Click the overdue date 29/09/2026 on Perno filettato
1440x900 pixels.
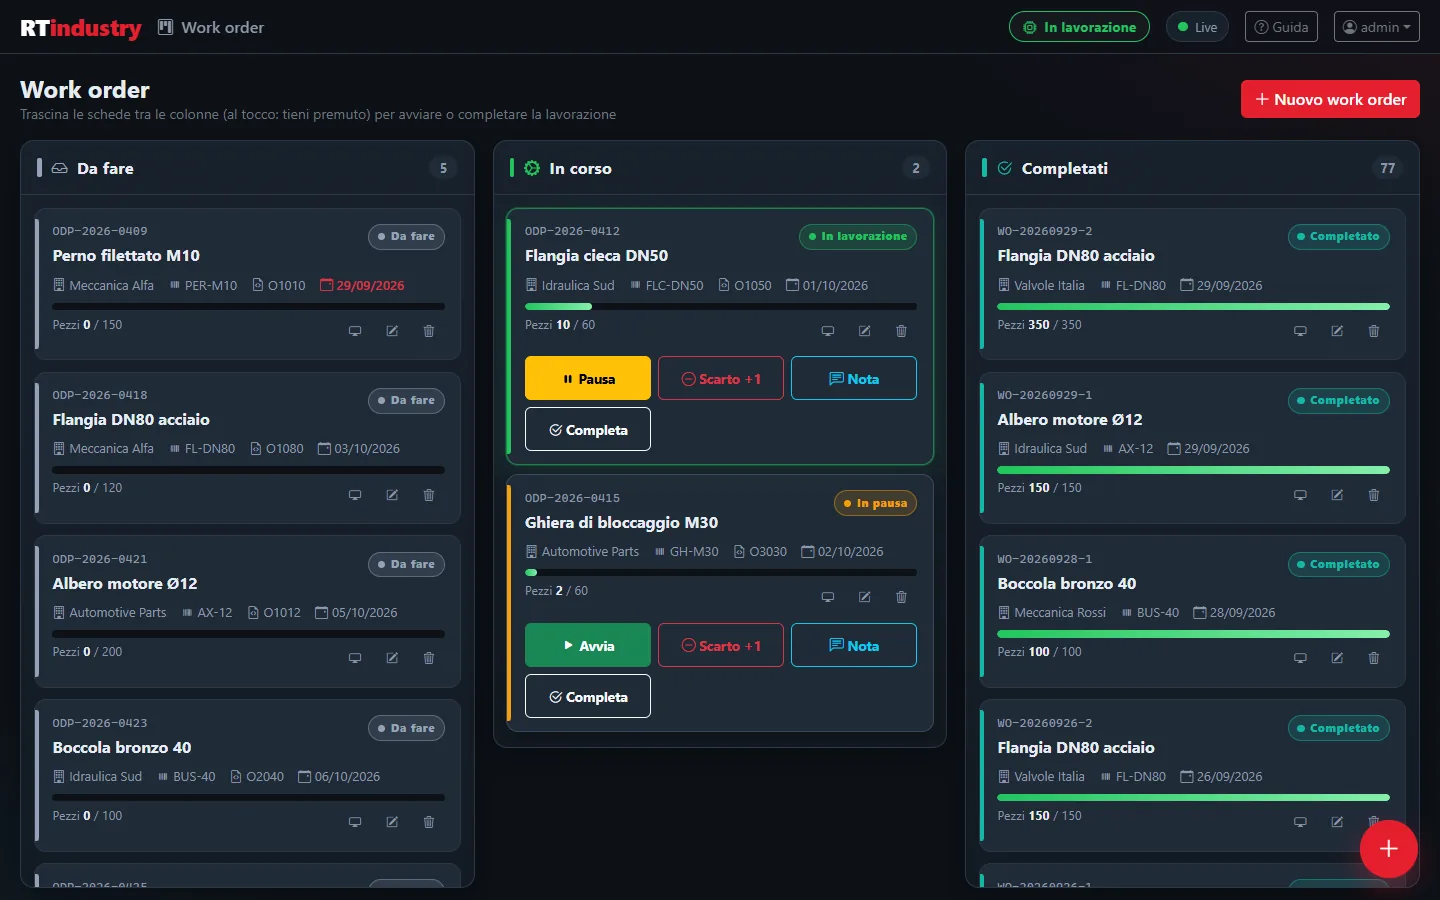362,285
